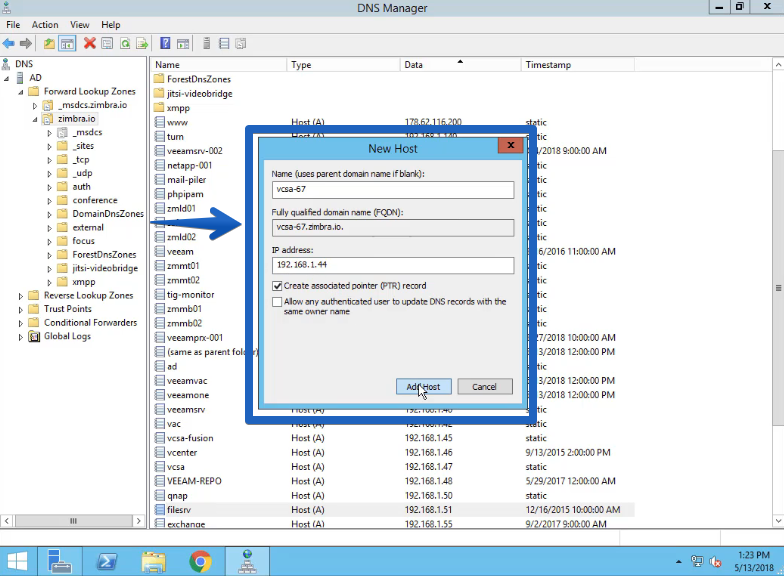Click the tree pane horizontal scrollbar thumb
The height and width of the screenshot is (576, 784).
tap(74, 521)
